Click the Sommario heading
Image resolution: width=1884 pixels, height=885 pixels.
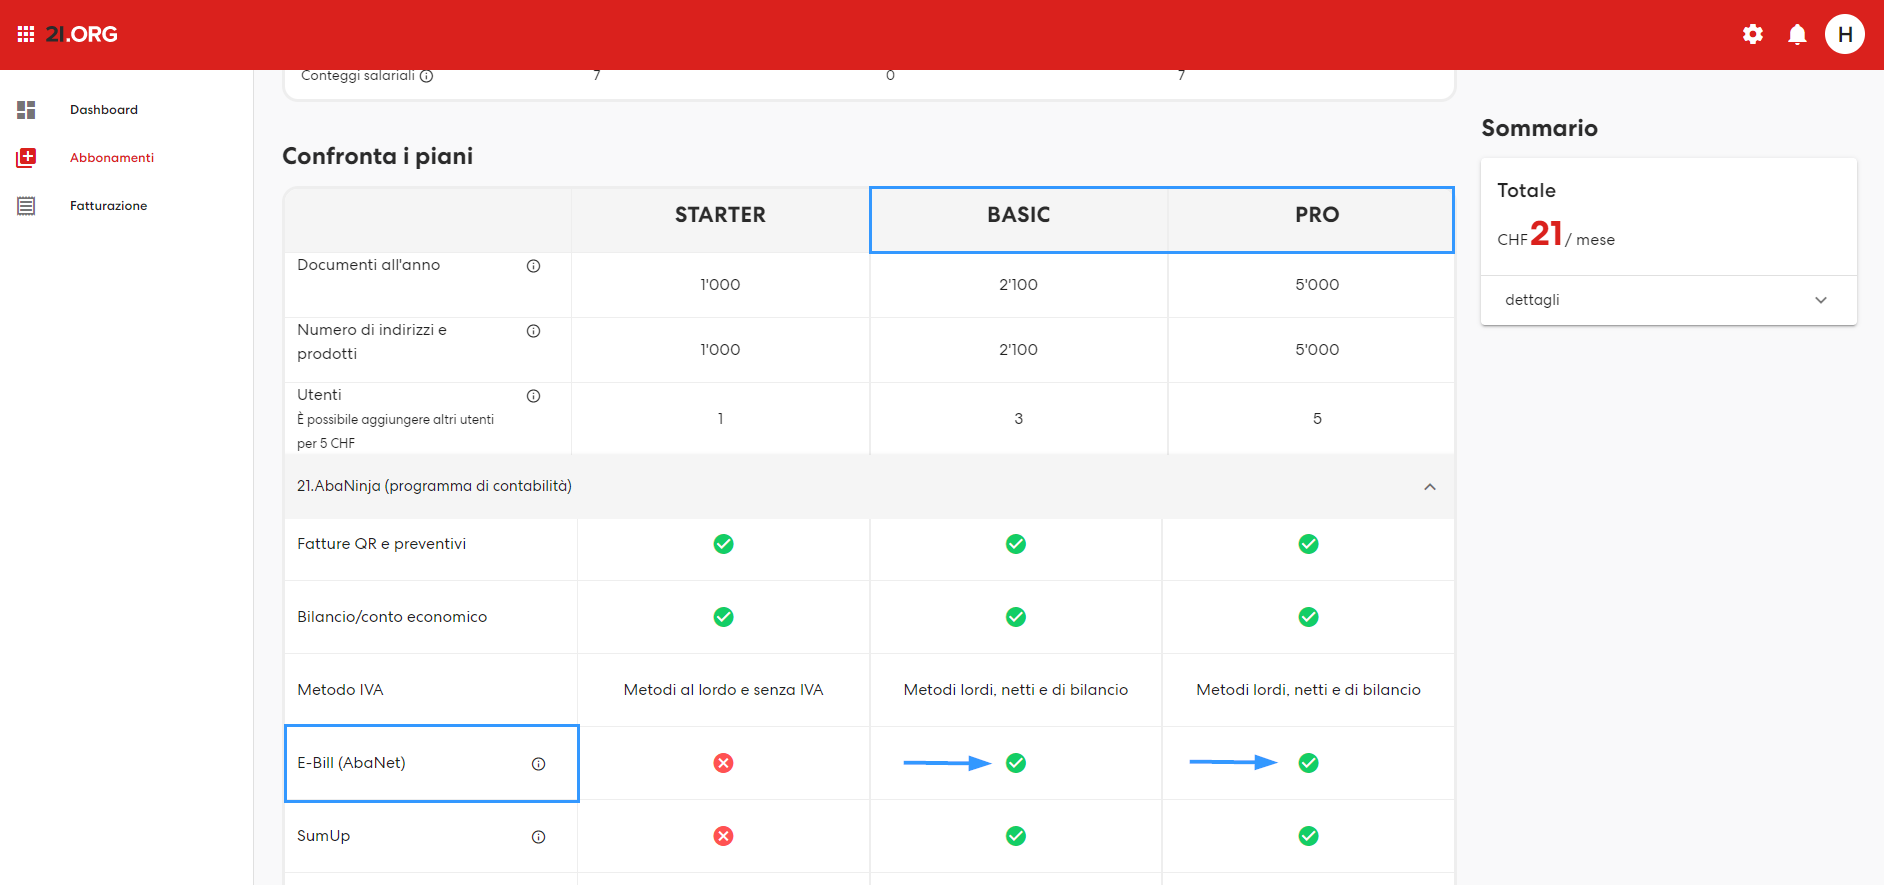click(x=1539, y=128)
